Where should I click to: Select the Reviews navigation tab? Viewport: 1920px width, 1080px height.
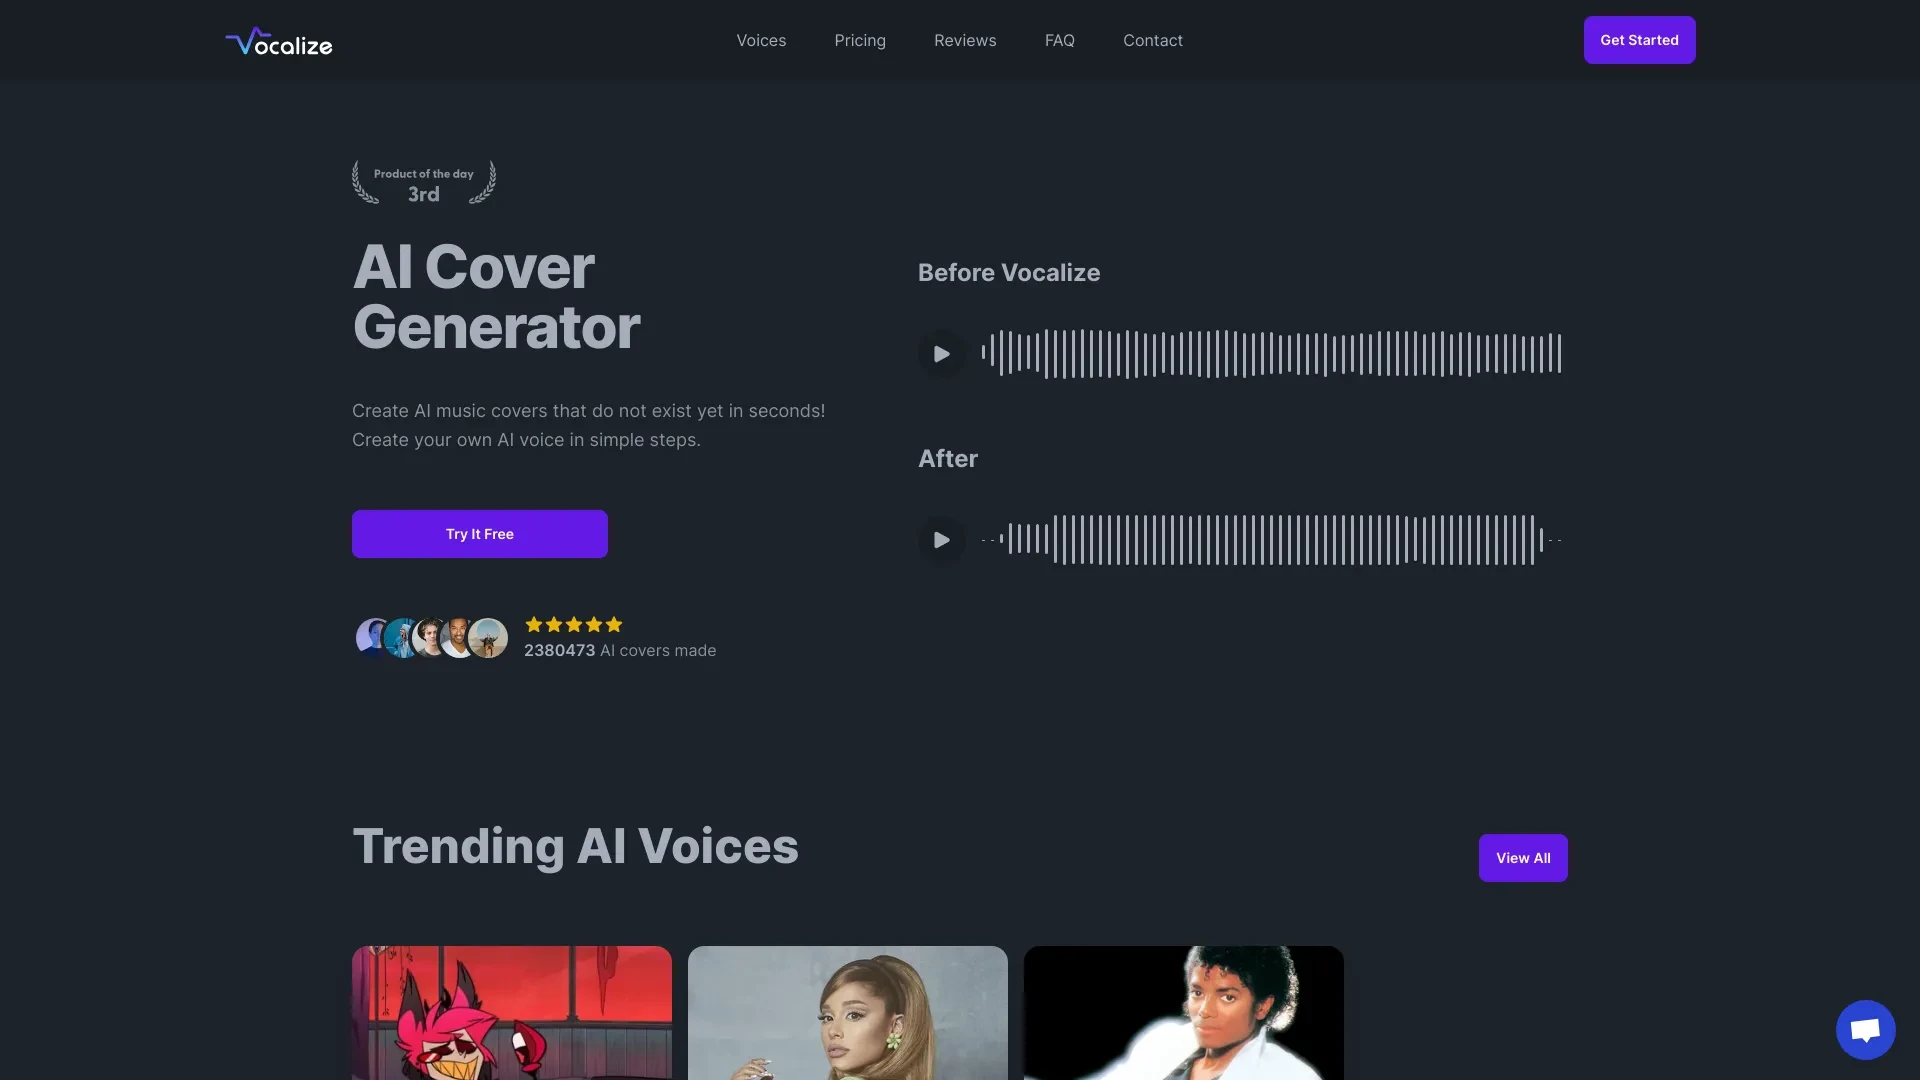(965, 40)
